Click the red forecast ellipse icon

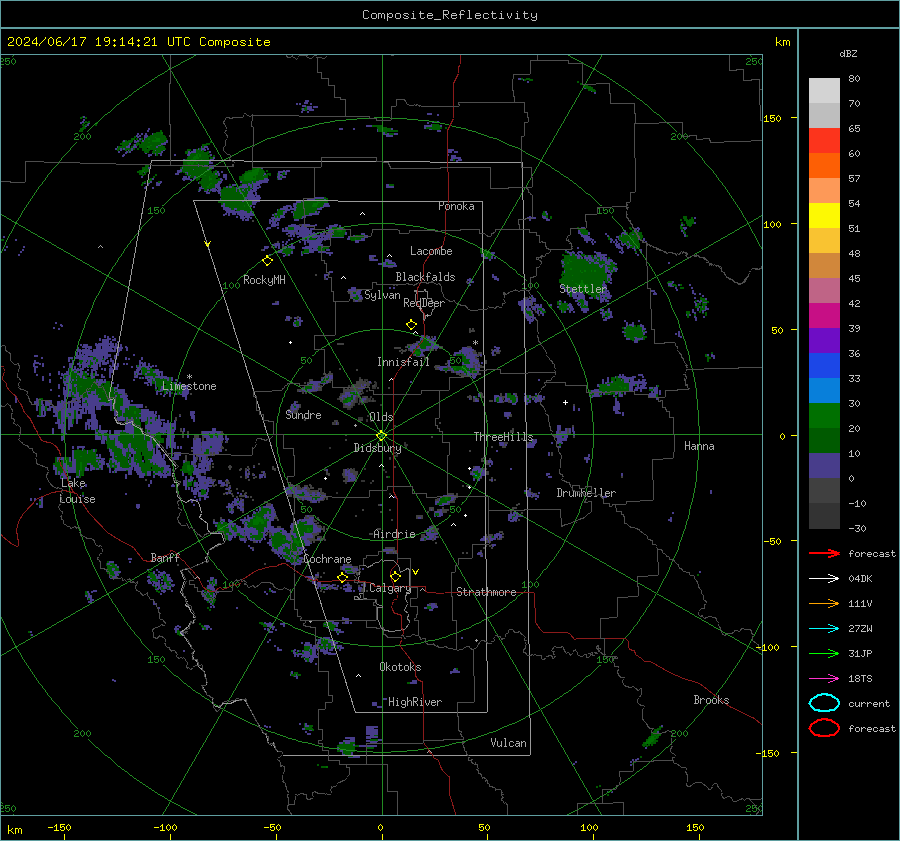(x=824, y=728)
